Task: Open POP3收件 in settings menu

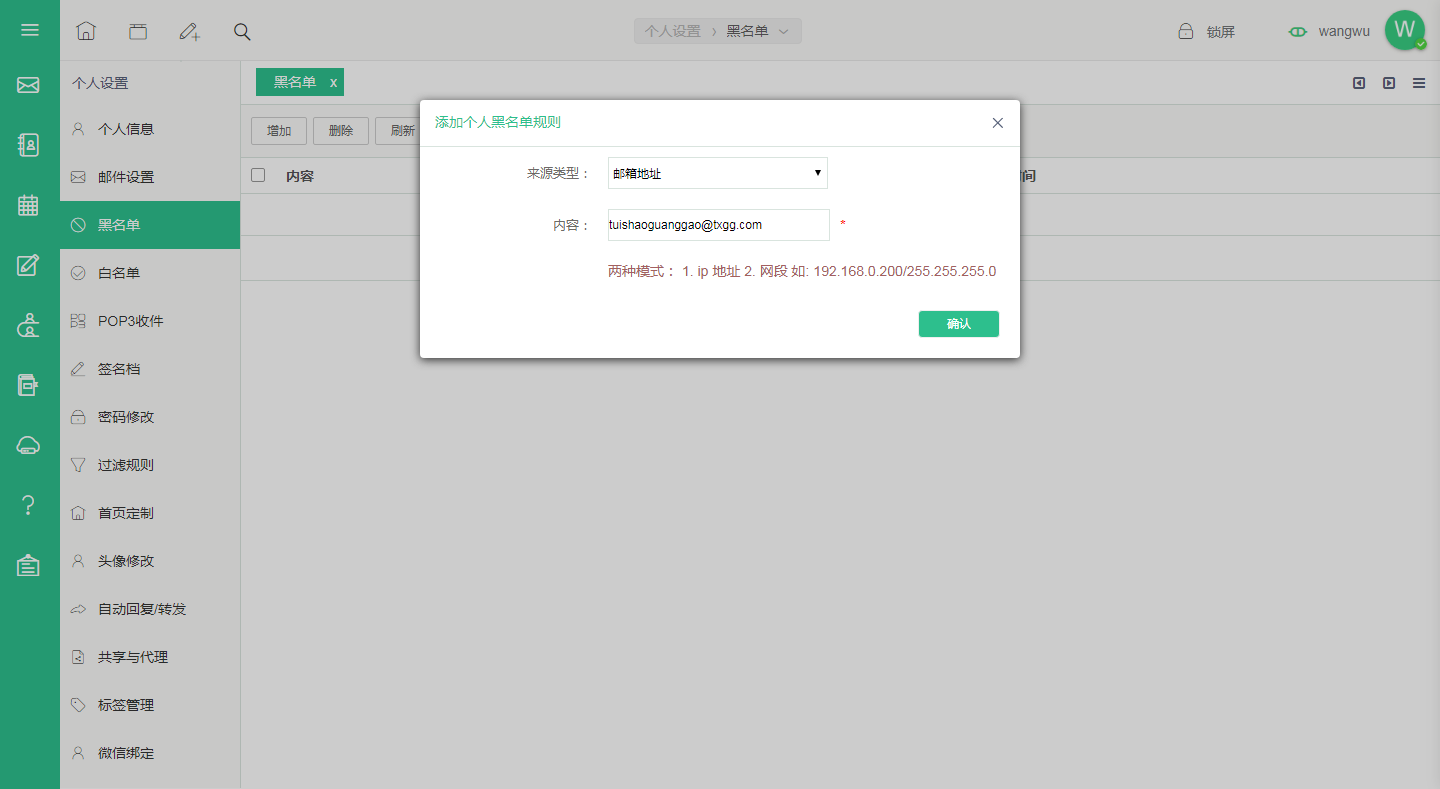Action: (x=150, y=321)
